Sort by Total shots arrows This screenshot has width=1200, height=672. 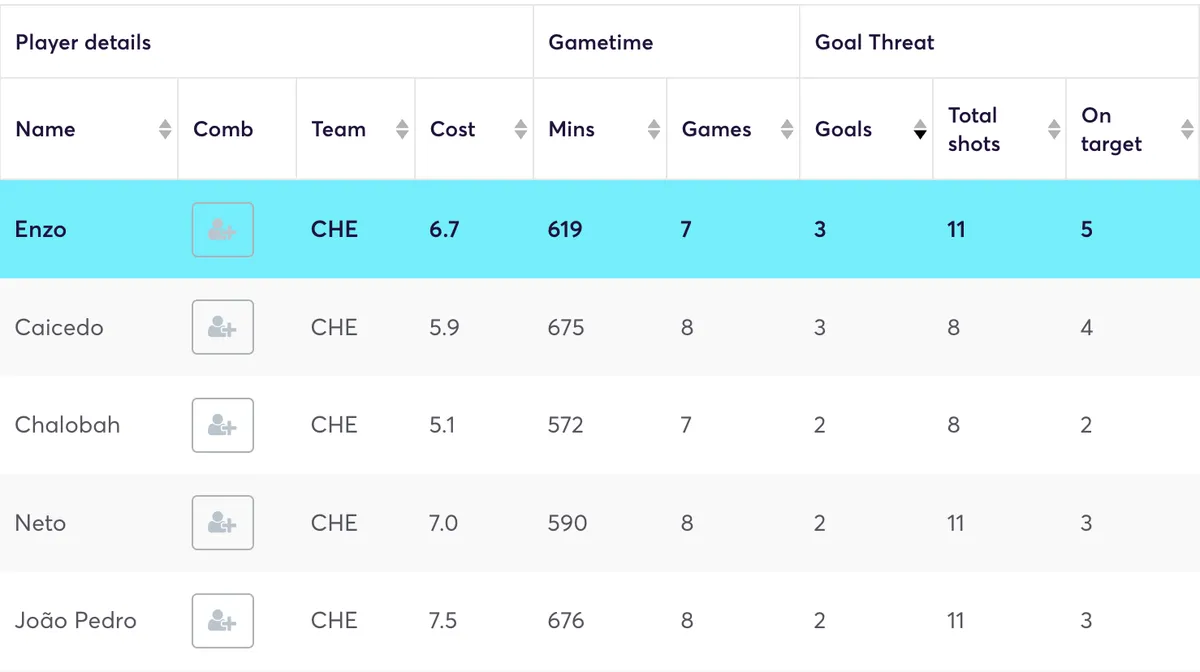pyautogui.click(x=1053, y=129)
